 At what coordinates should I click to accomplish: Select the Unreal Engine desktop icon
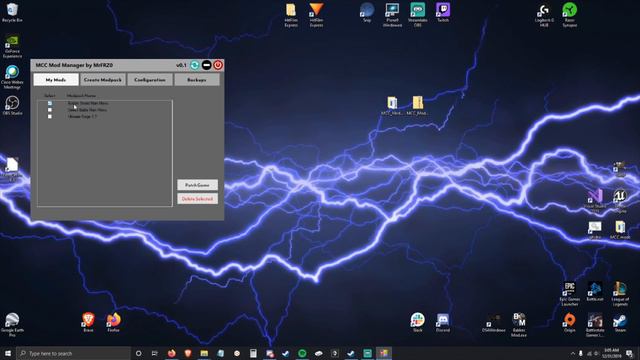(x=620, y=201)
